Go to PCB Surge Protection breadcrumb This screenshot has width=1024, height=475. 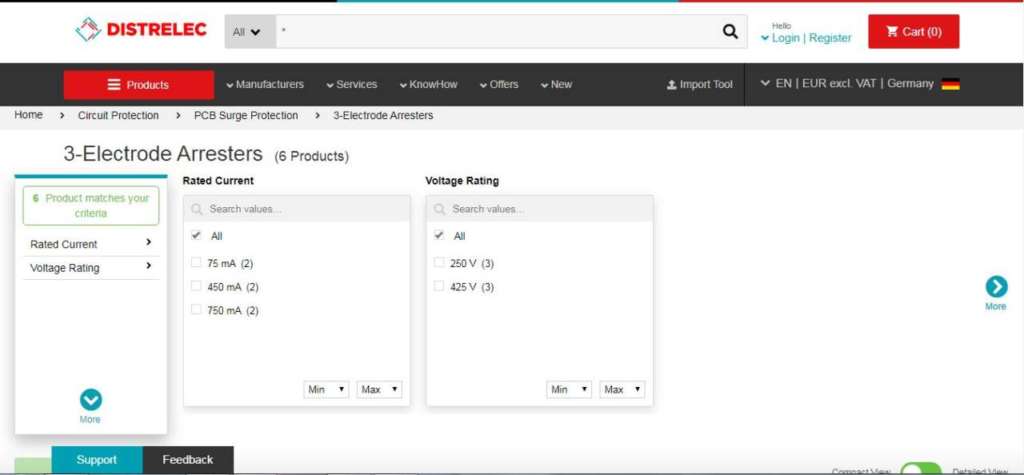246,115
